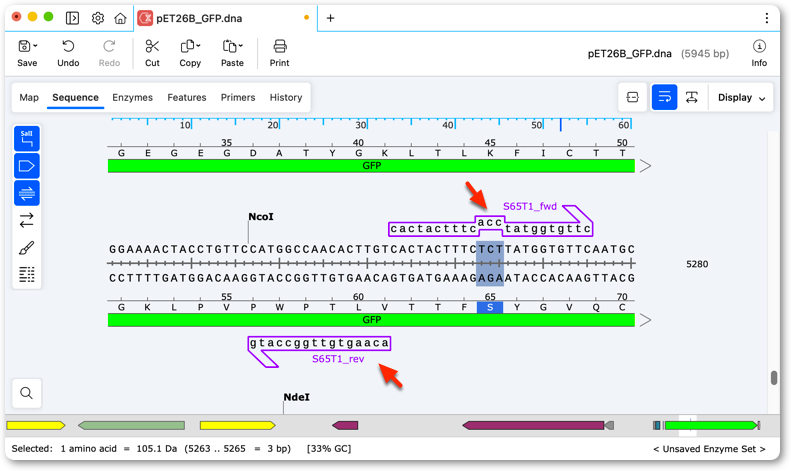Image resolution: width=791 pixels, height=471 pixels.
Task: Click the forward primer sequence box
Action: (490, 228)
